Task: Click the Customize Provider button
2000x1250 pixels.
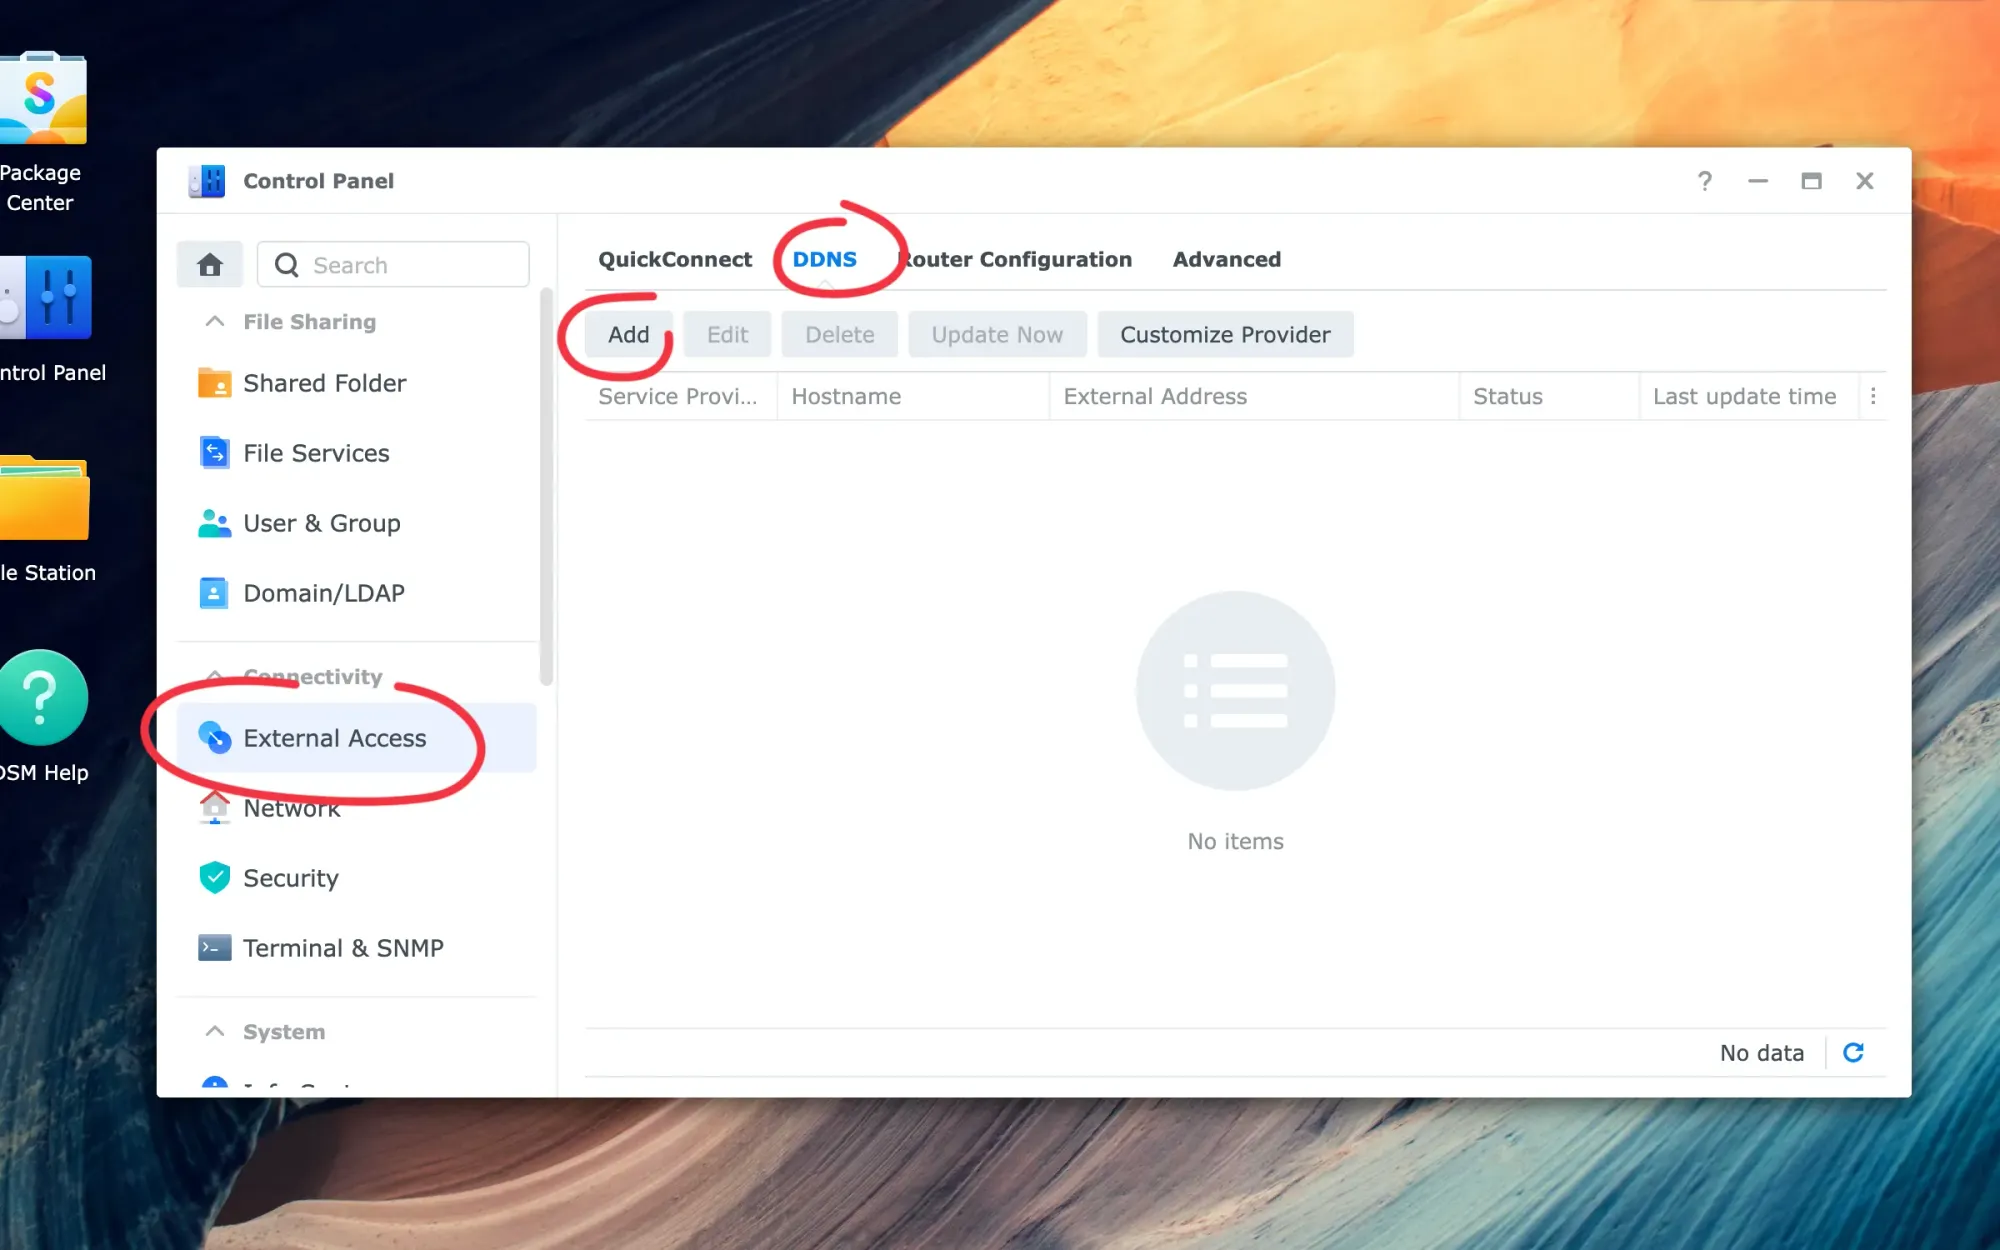Action: tap(1225, 334)
